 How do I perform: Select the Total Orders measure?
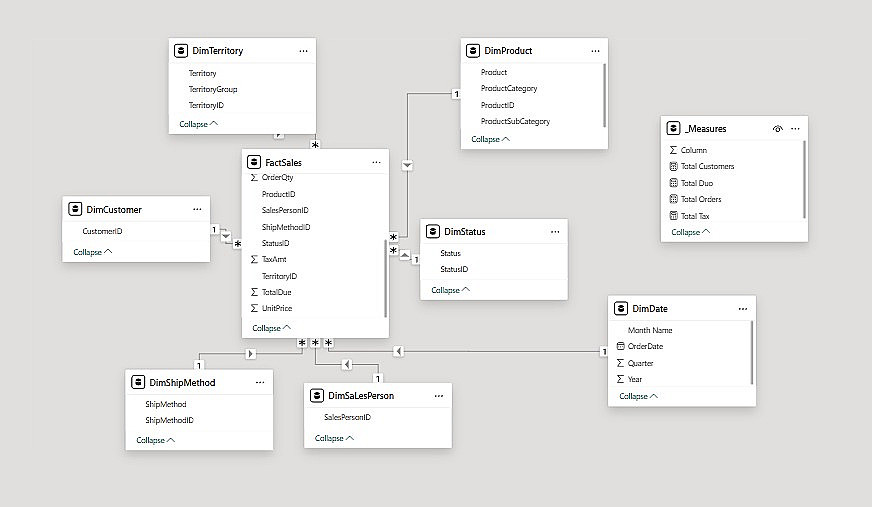(x=701, y=199)
